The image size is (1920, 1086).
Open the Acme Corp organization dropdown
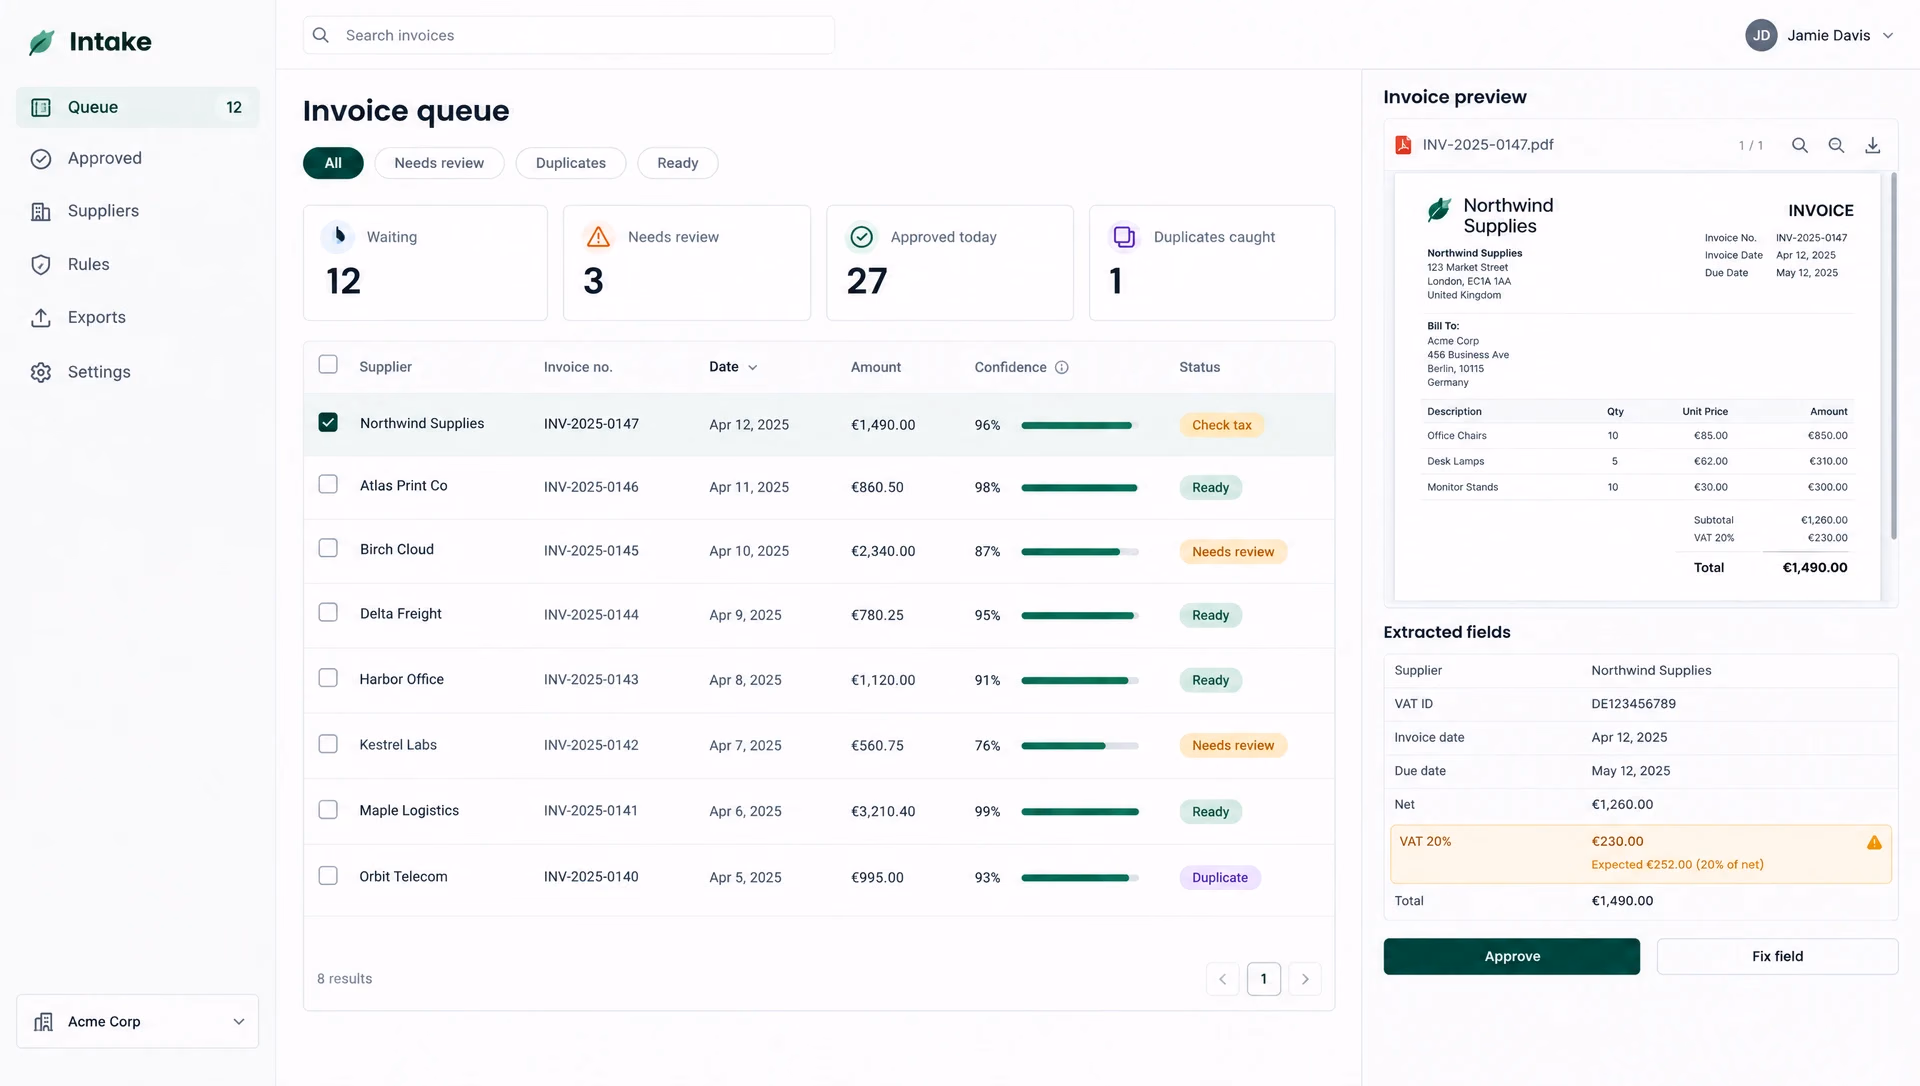coord(138,1021)
